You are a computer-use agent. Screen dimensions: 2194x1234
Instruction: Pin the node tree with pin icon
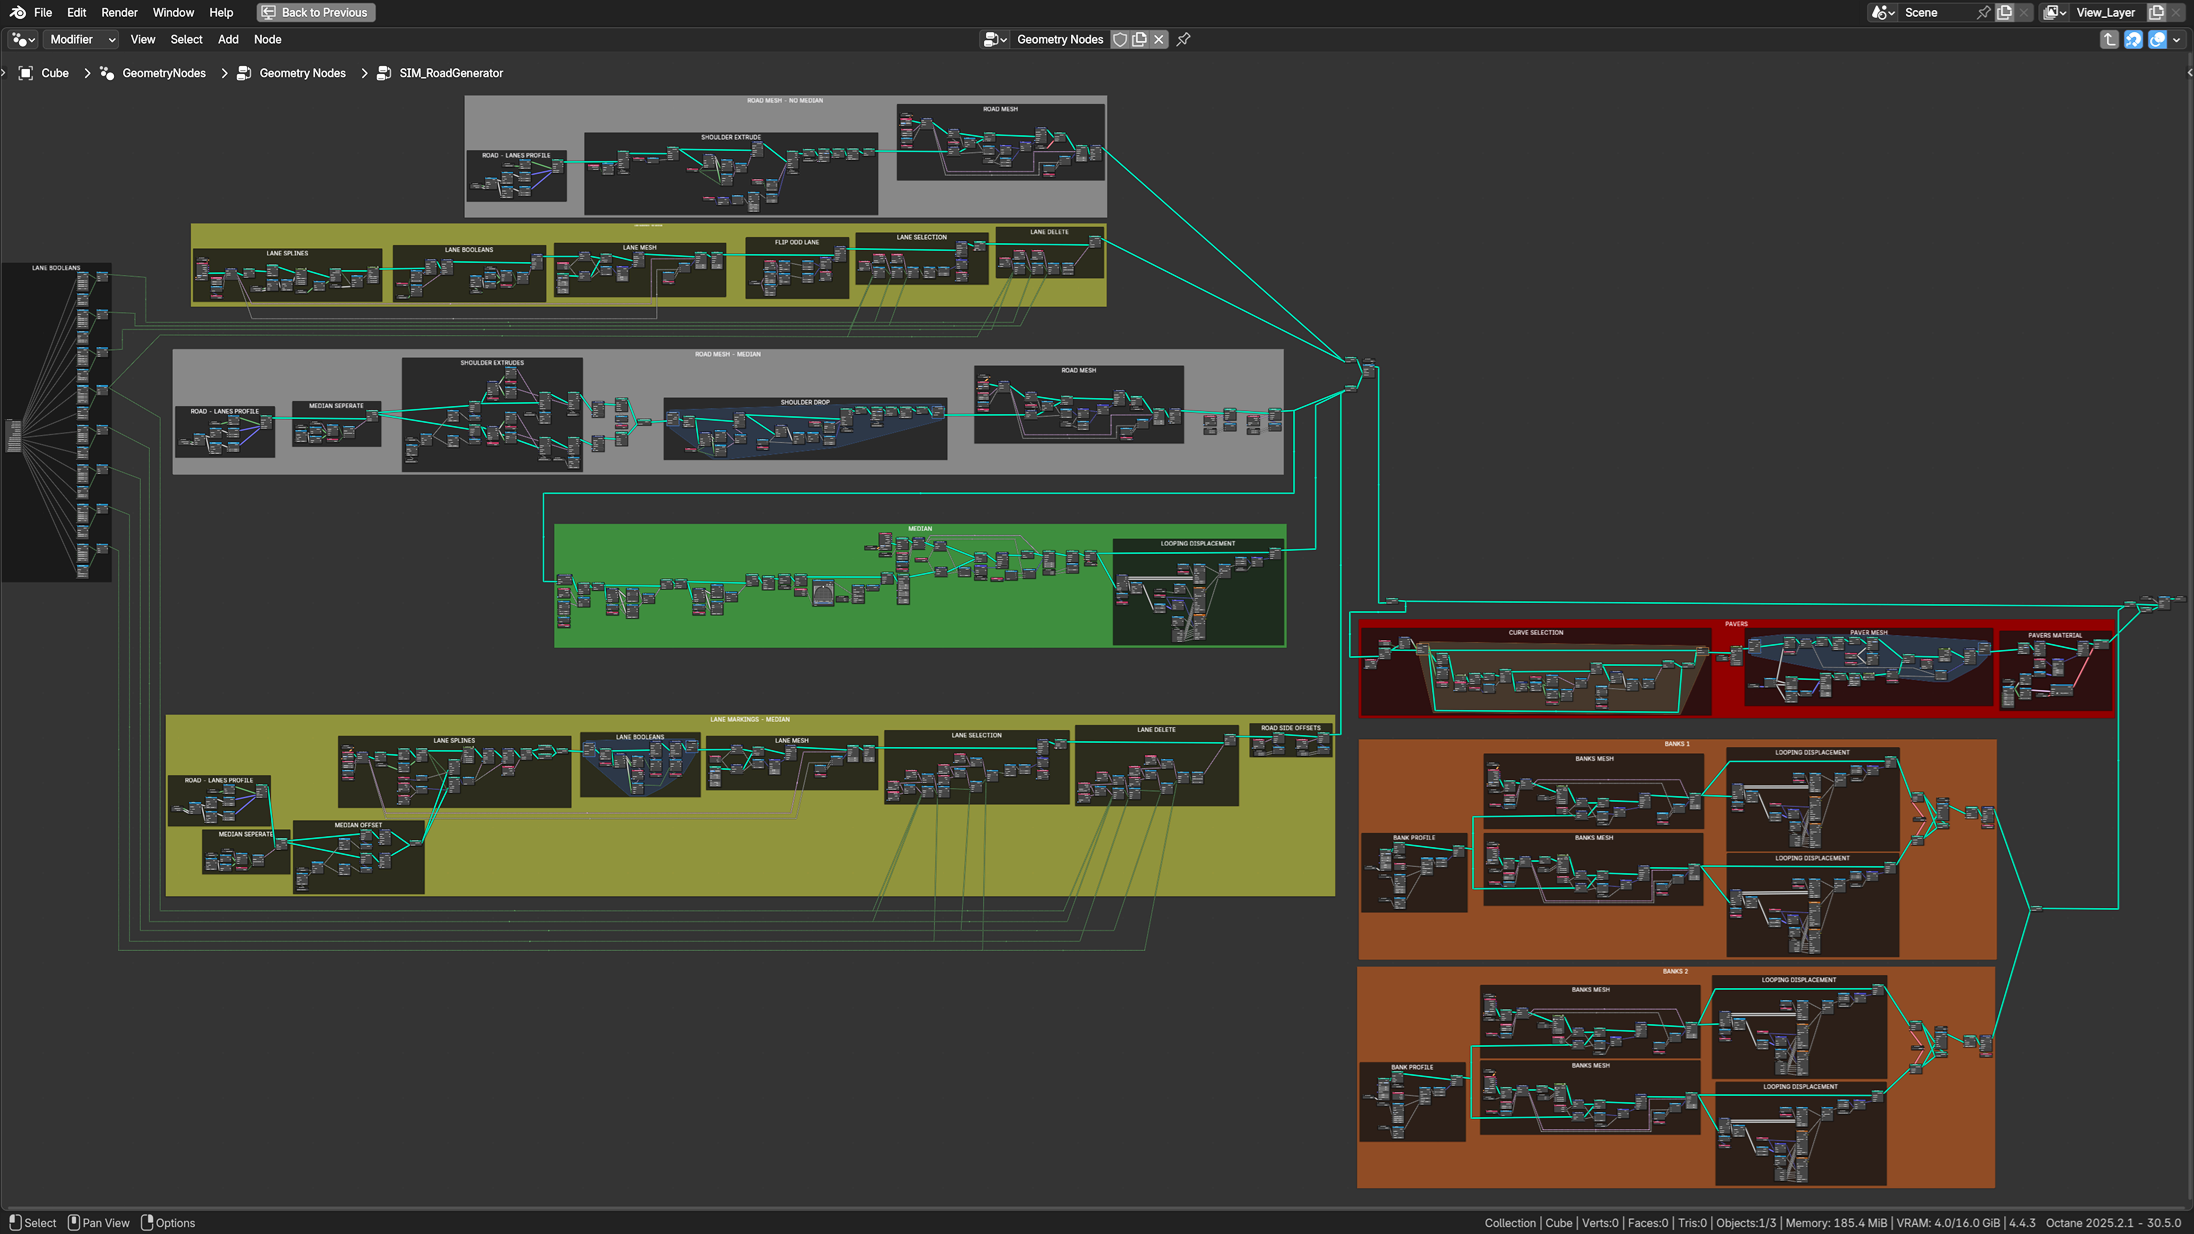[1184, 40]
